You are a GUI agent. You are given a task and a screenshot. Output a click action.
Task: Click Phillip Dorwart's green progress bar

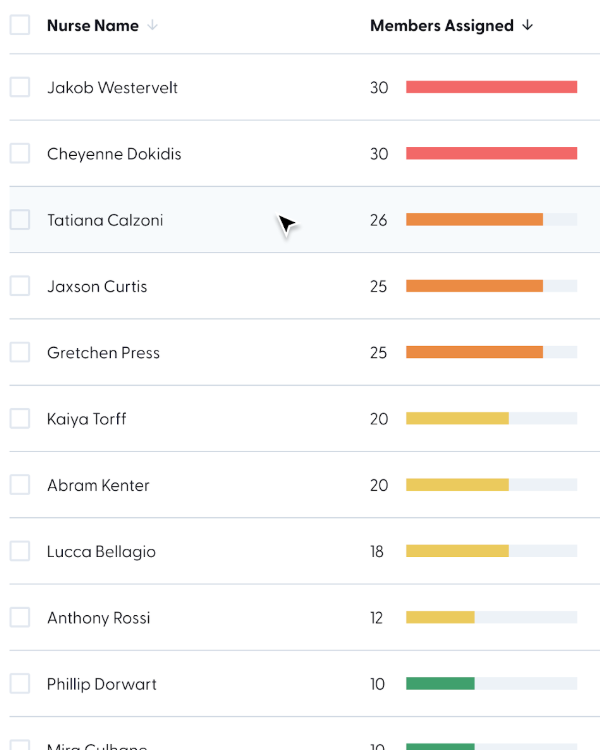tap(440, 684)
